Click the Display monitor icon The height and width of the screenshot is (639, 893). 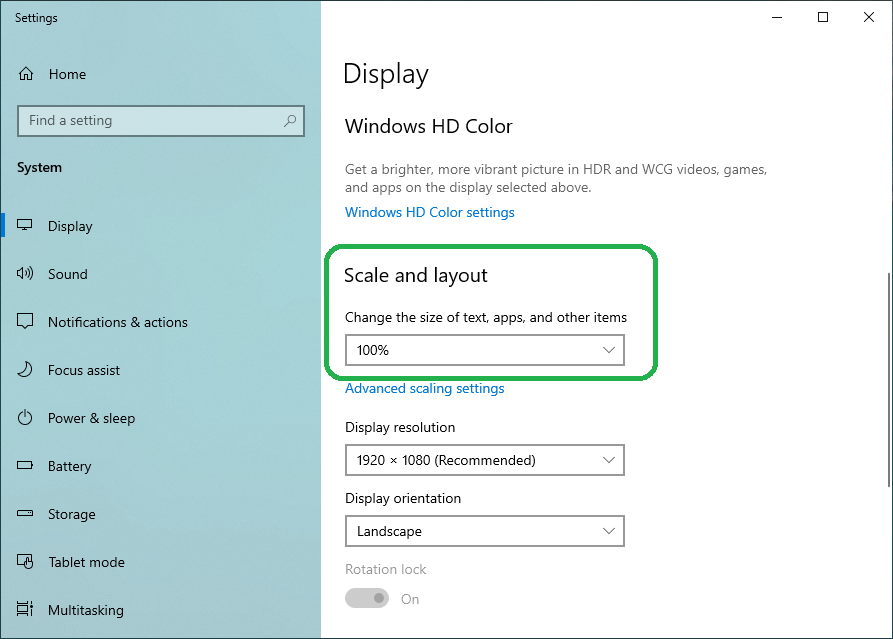[x=26, y=226]
